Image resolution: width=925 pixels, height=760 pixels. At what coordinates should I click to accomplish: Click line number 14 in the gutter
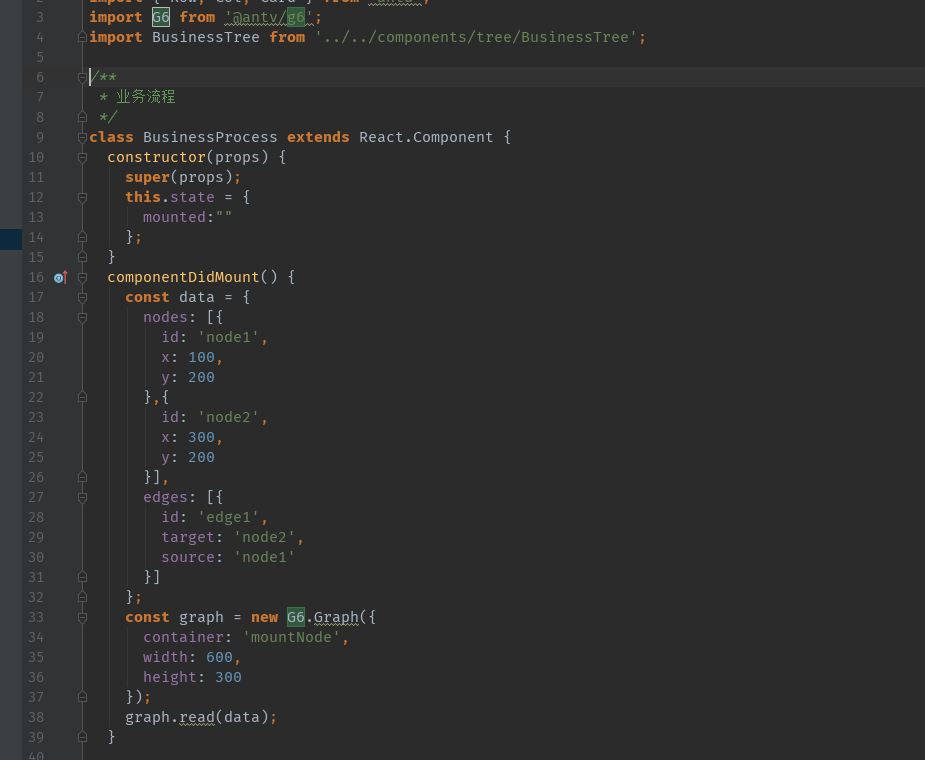pyautogui.click(x=36, y=237)
